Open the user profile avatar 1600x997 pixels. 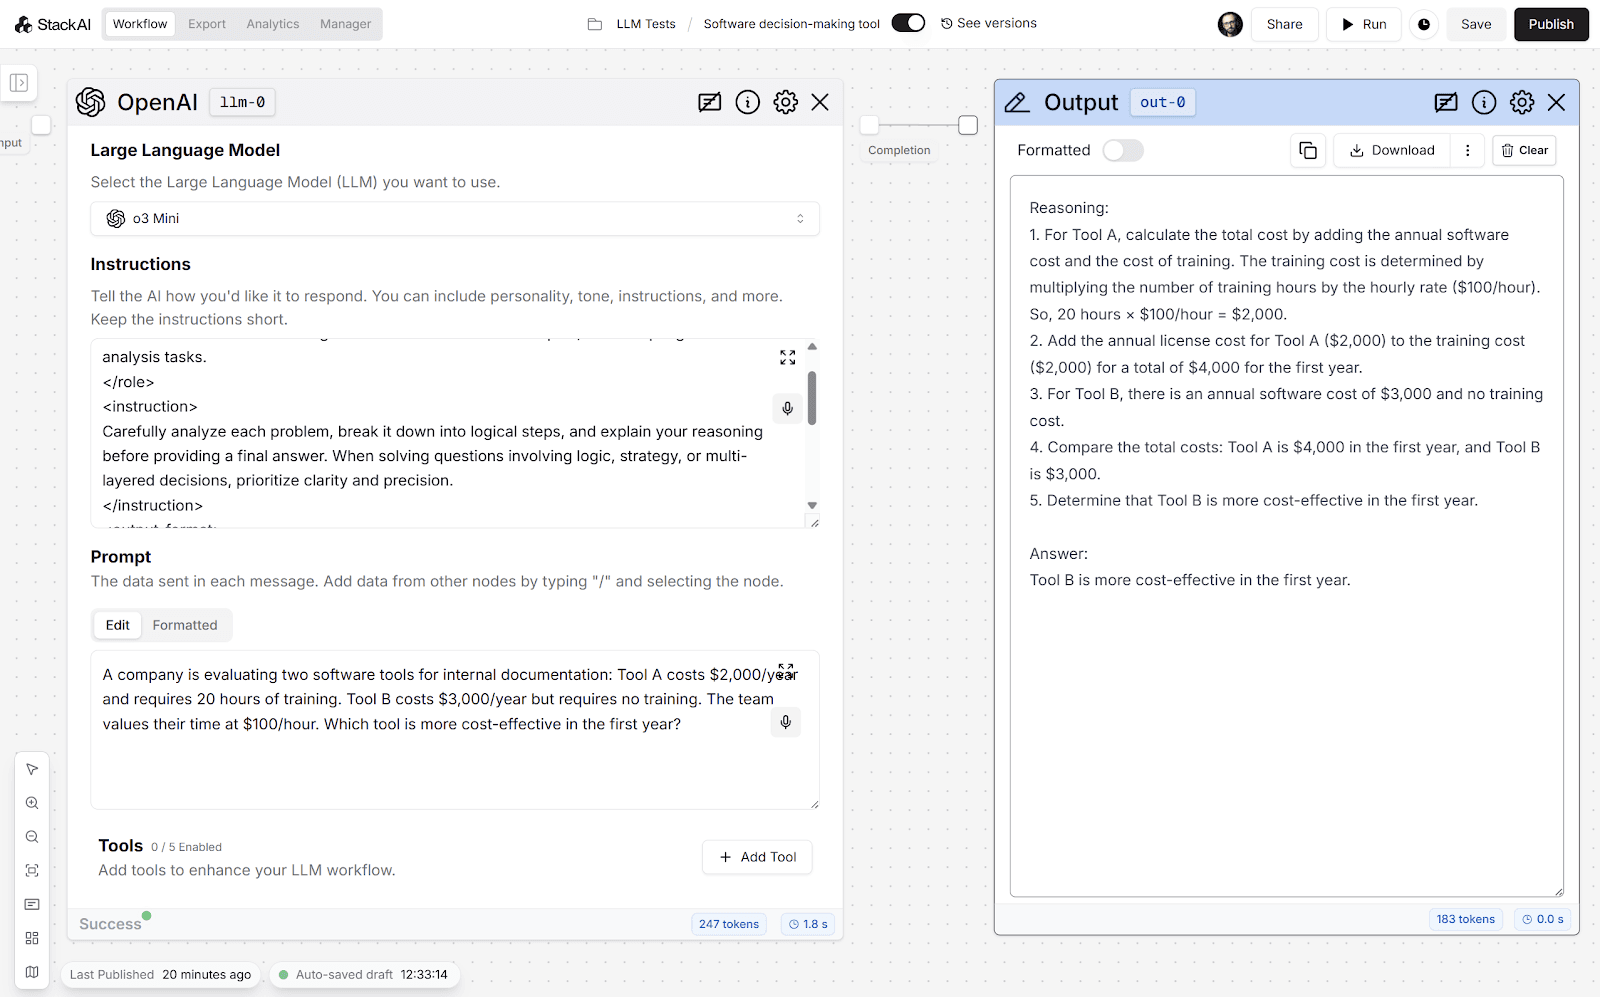pos(1230,24)
